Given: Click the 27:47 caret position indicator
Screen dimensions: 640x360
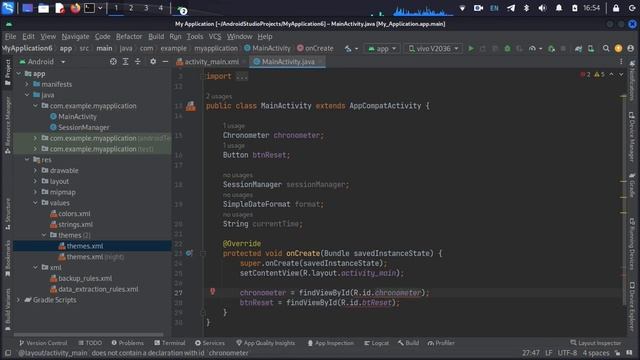Looking at the screenshot, I should click(x=531, y=353).
